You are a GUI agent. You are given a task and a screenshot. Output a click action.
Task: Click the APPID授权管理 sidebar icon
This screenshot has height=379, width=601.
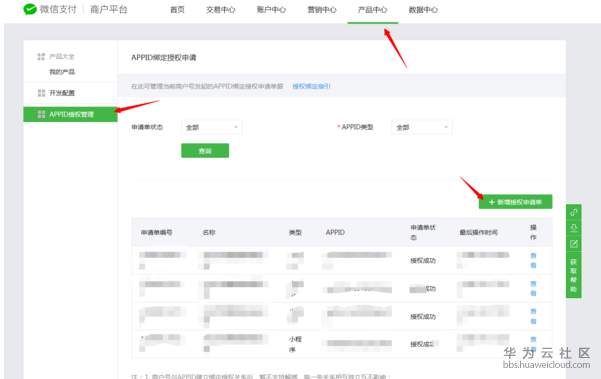click(41, 114)
